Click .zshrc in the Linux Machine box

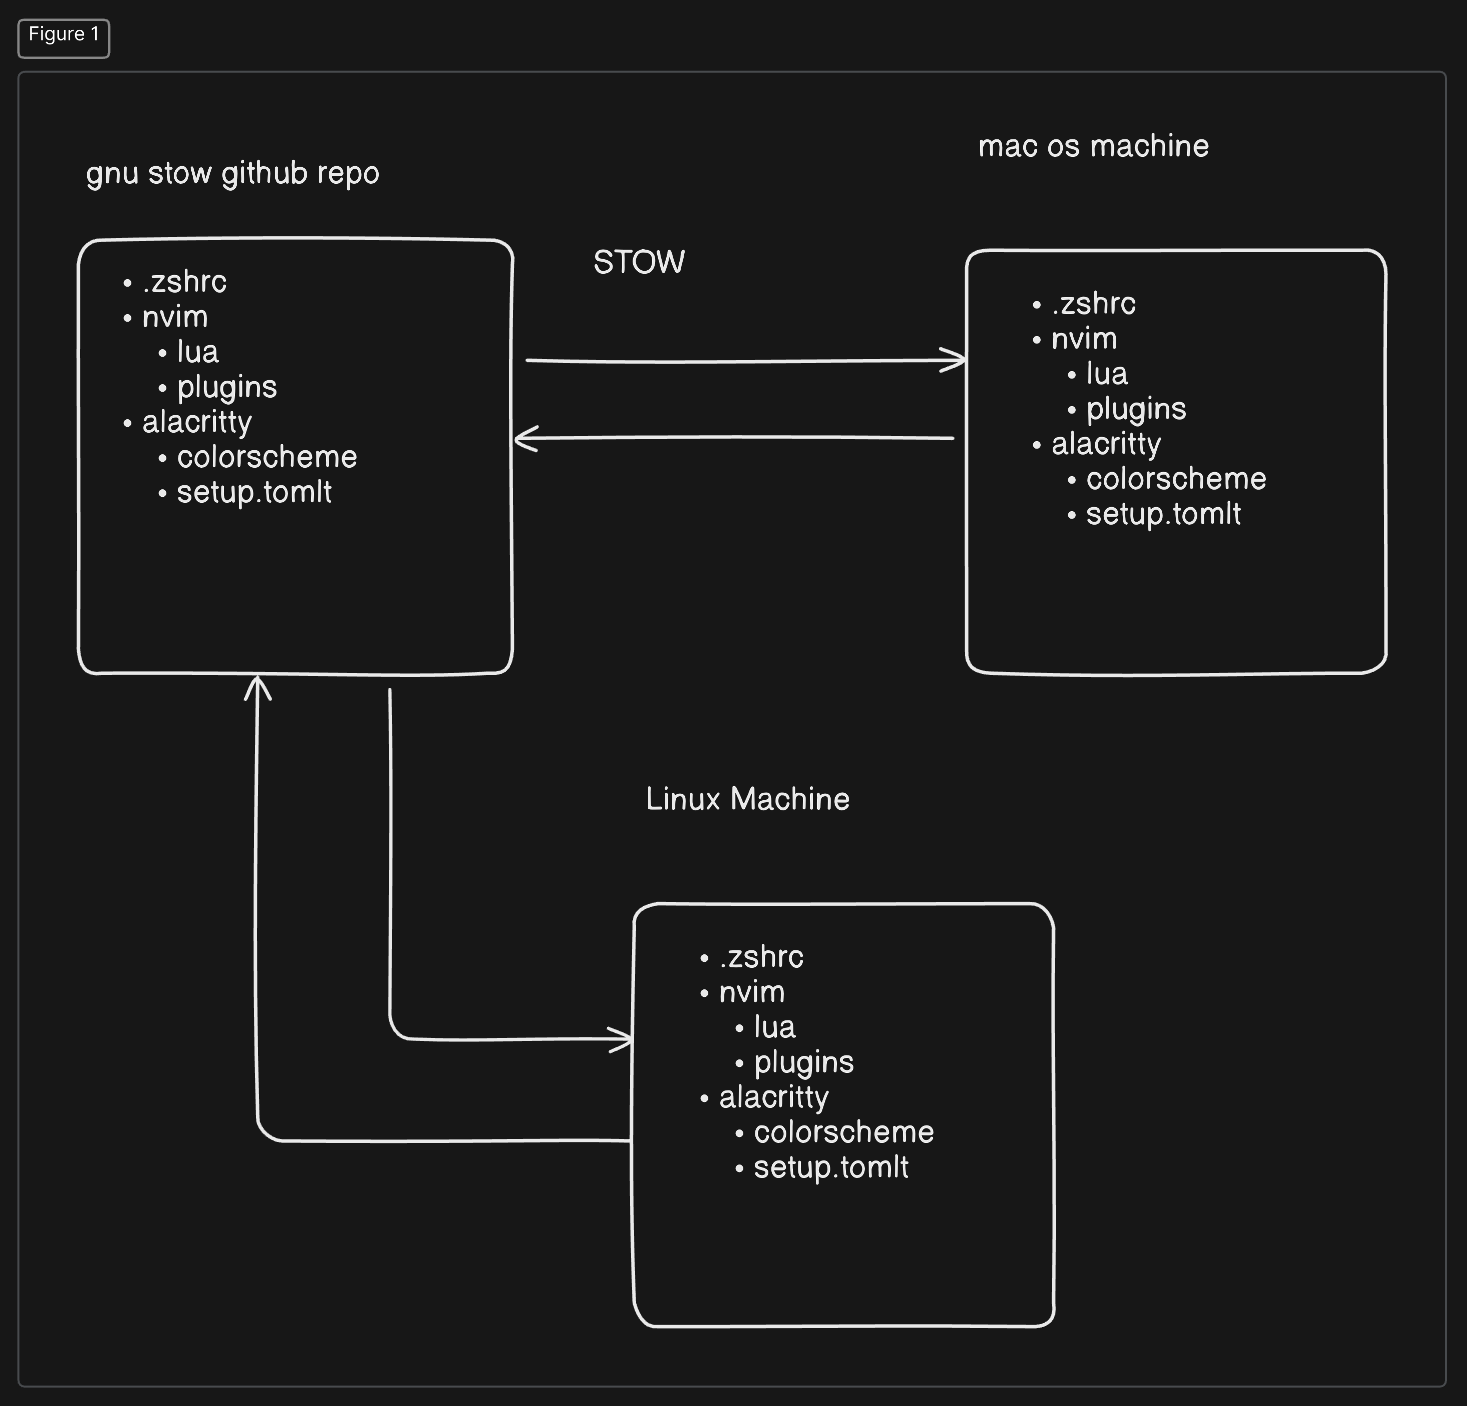[x=762, y=957]
